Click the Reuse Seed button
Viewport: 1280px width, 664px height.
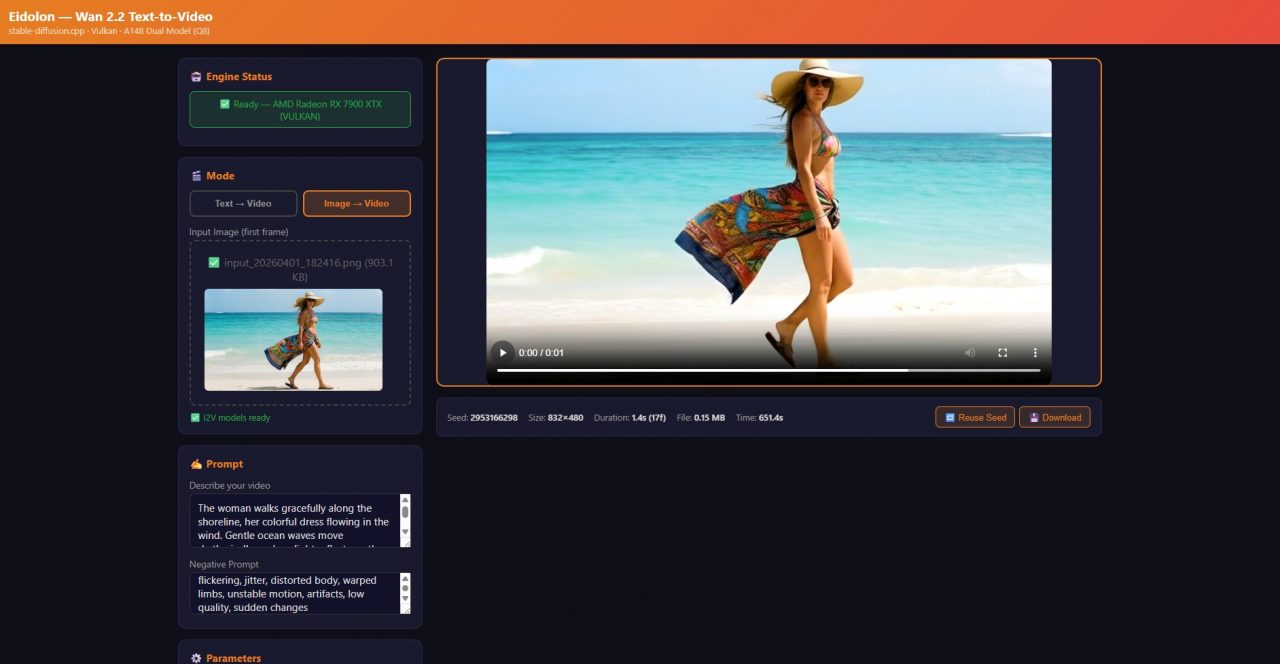point(974,417)
